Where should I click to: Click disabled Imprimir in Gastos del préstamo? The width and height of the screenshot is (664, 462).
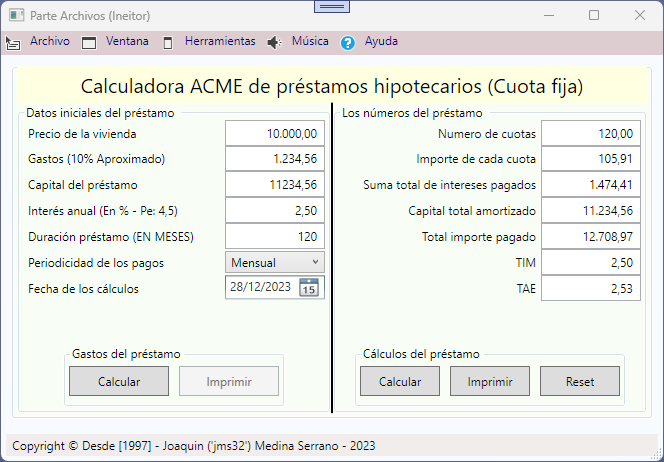tap(229, 382)
